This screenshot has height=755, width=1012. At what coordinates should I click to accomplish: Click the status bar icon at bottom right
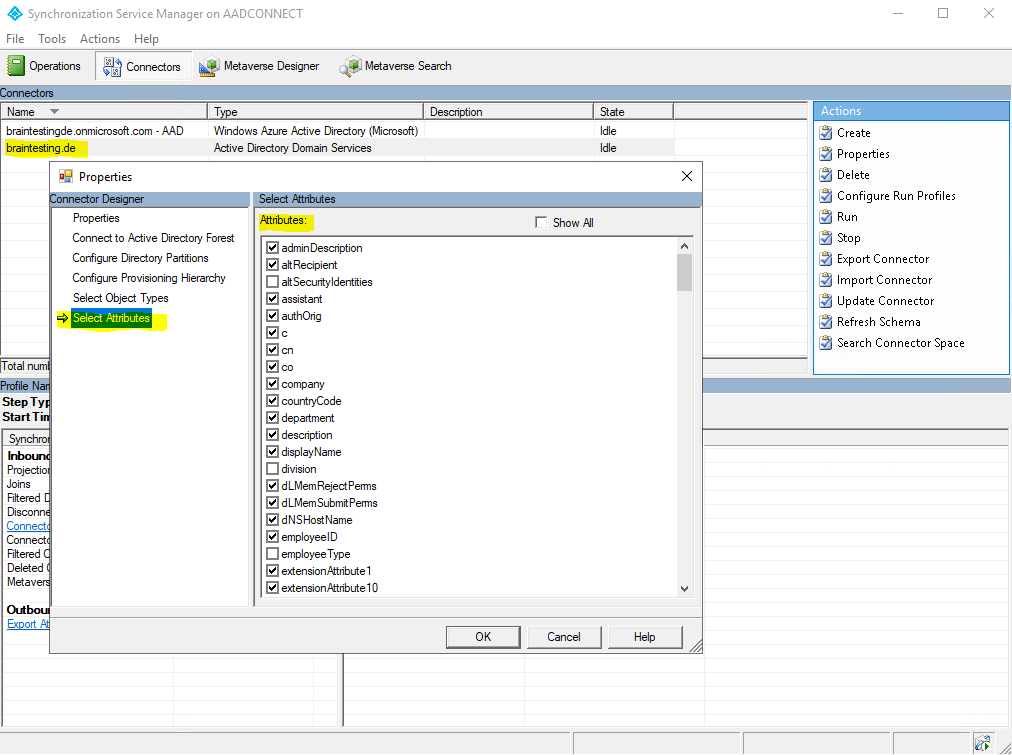982,743
